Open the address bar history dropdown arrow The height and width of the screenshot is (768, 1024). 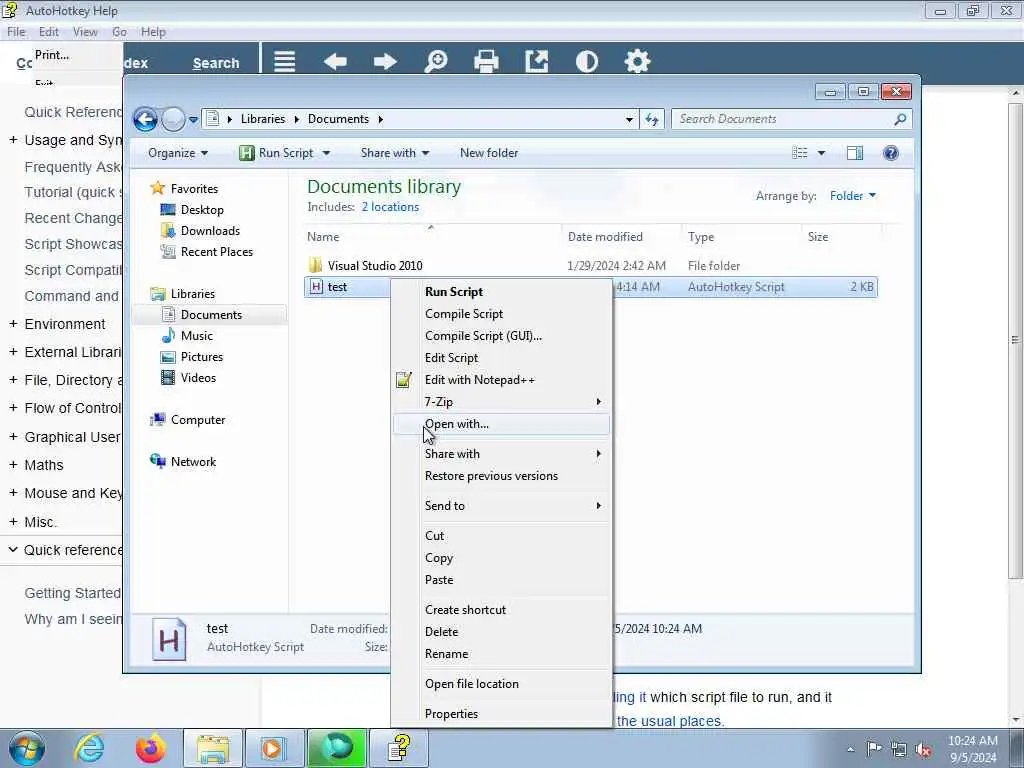tap(629, 120)
